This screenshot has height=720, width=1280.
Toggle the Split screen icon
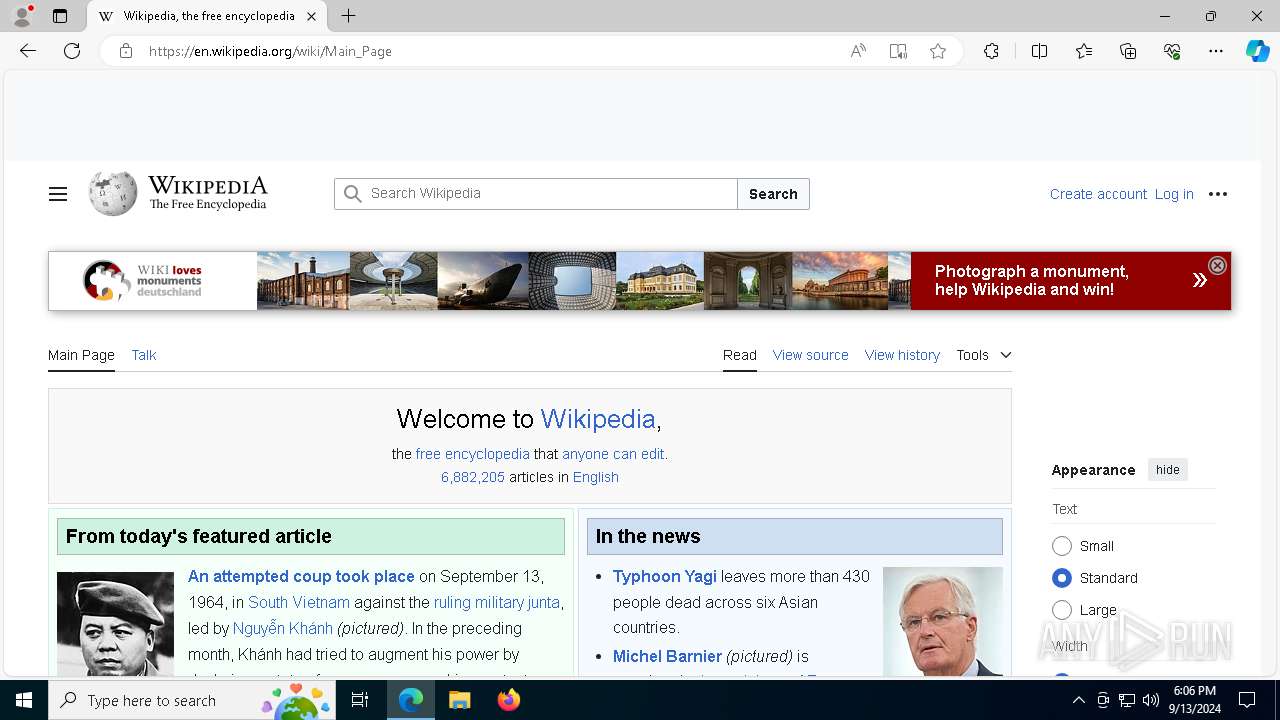tap(1039, 51)
